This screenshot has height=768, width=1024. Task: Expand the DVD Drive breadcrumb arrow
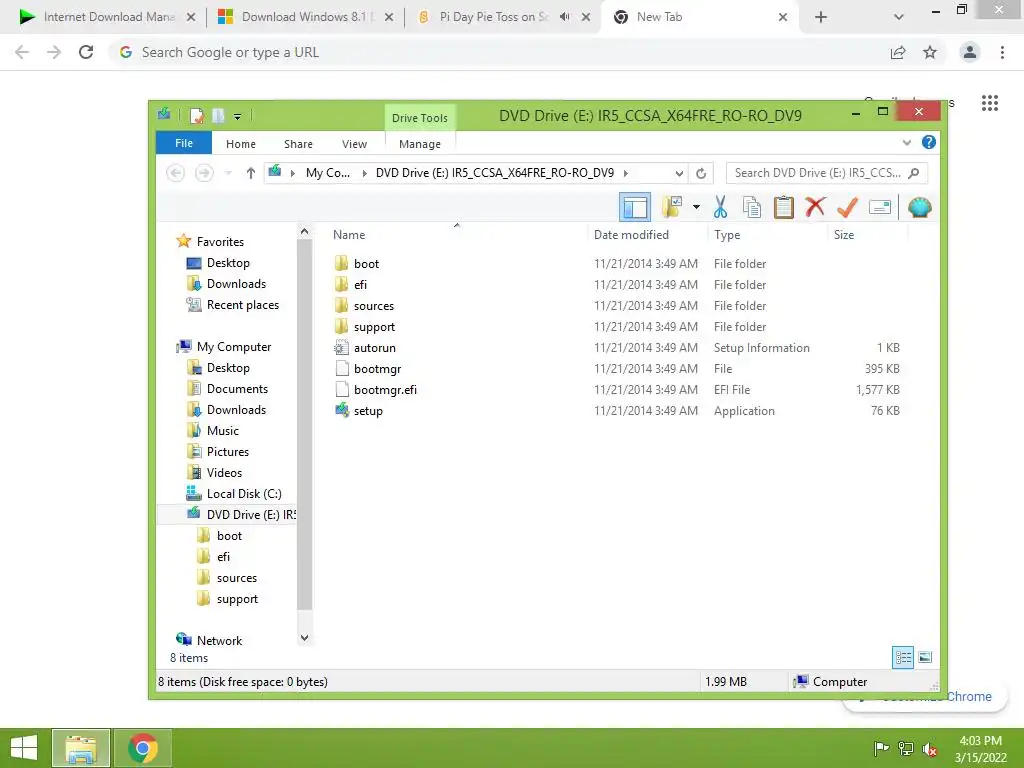click(x=626, y=173)
